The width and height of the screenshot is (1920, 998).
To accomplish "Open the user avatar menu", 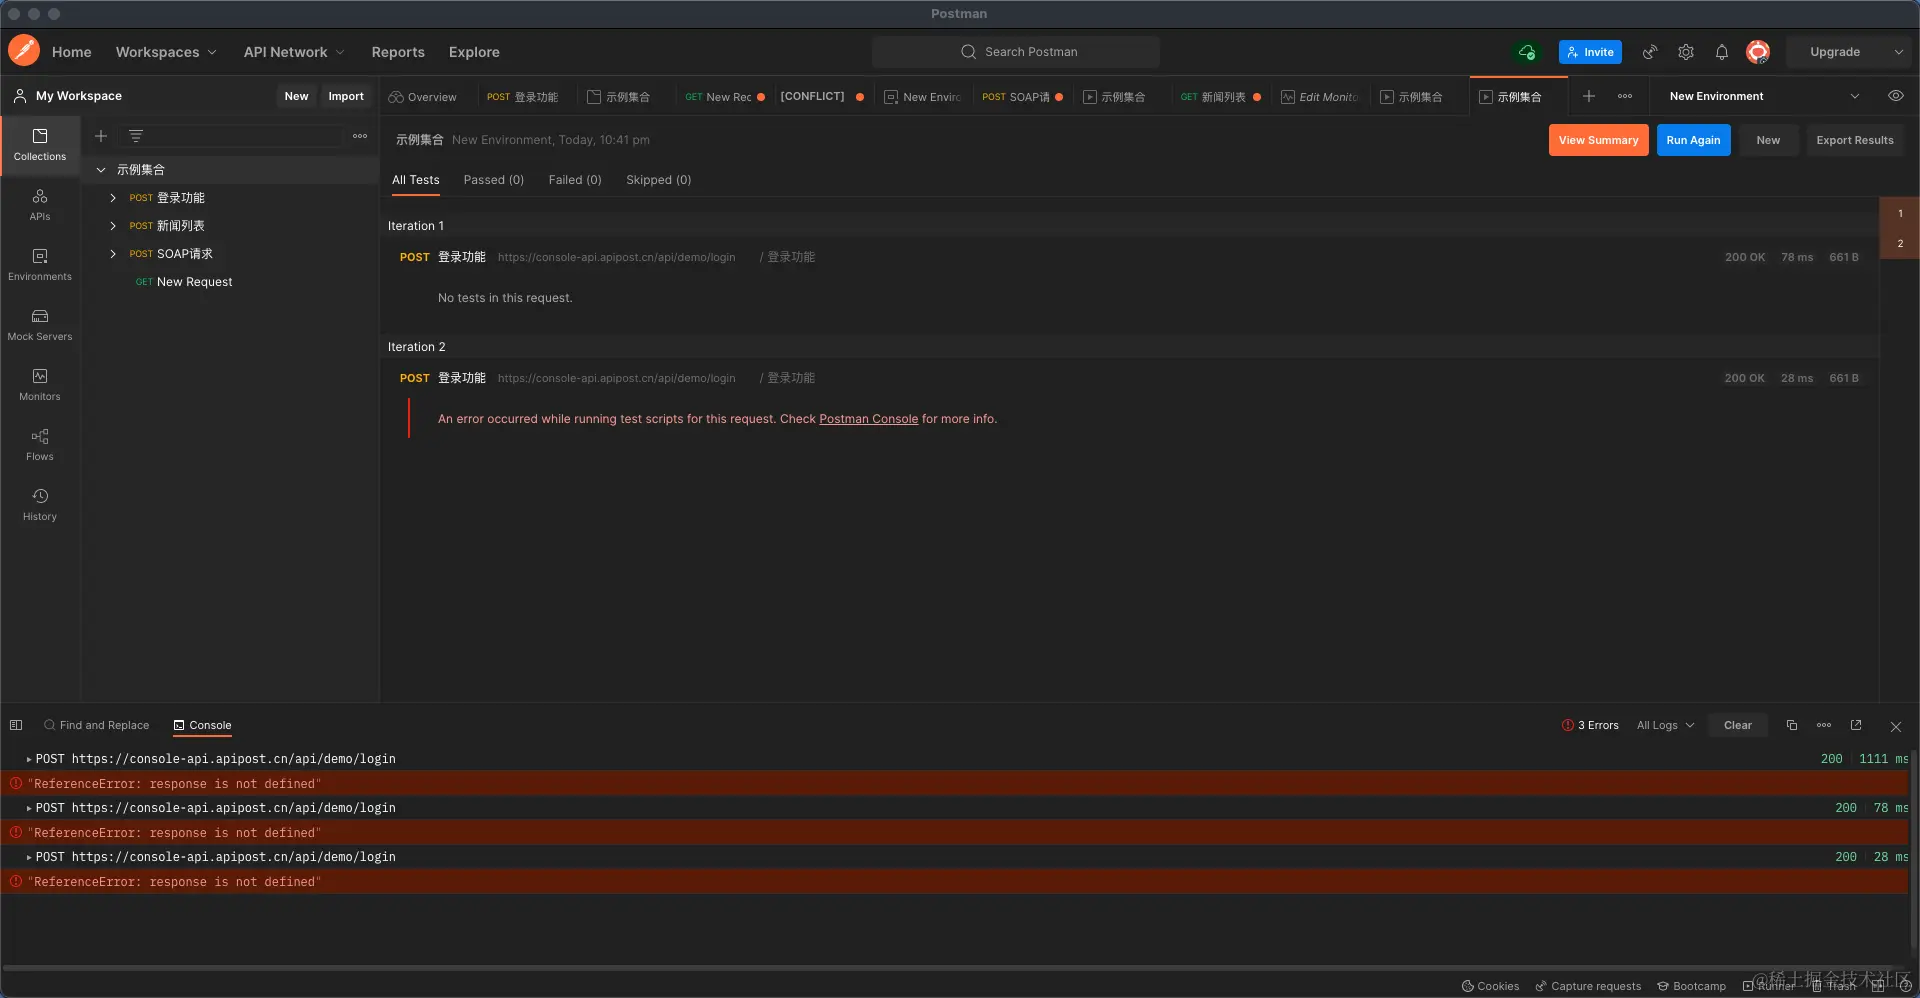I will coord(1758,52).
